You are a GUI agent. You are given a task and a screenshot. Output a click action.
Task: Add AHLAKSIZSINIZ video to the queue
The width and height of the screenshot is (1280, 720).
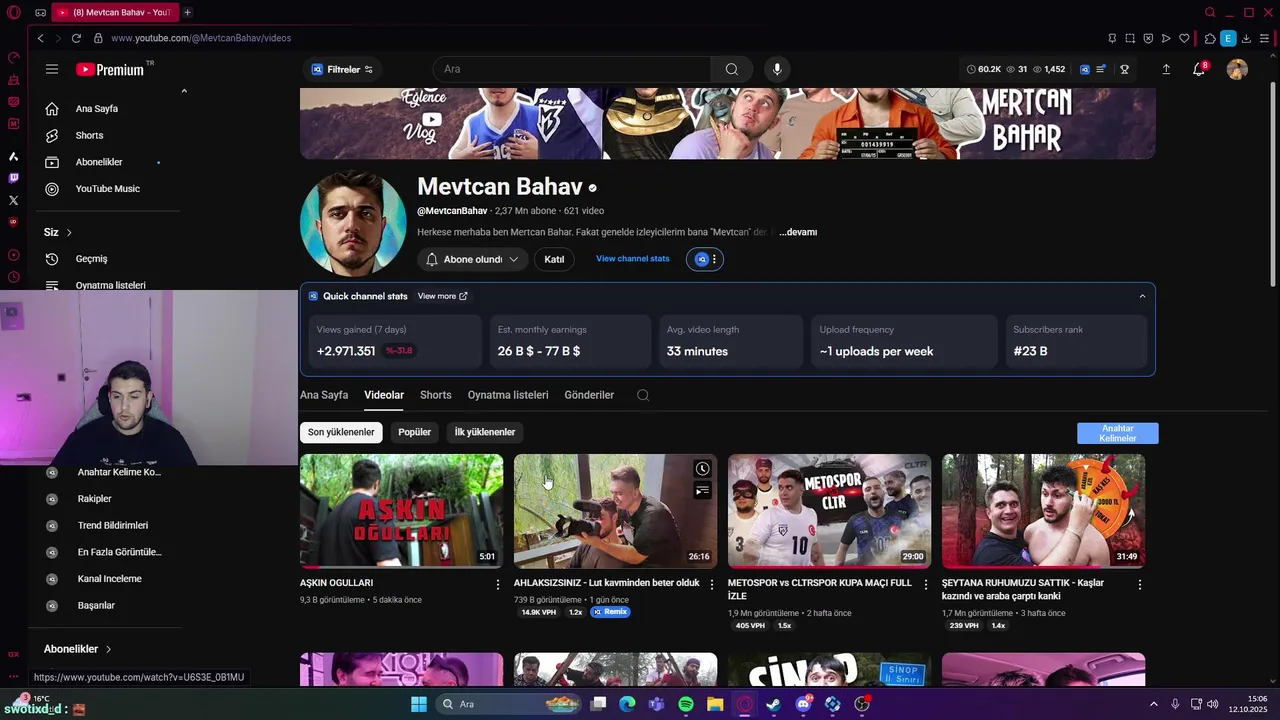[703, 490]
